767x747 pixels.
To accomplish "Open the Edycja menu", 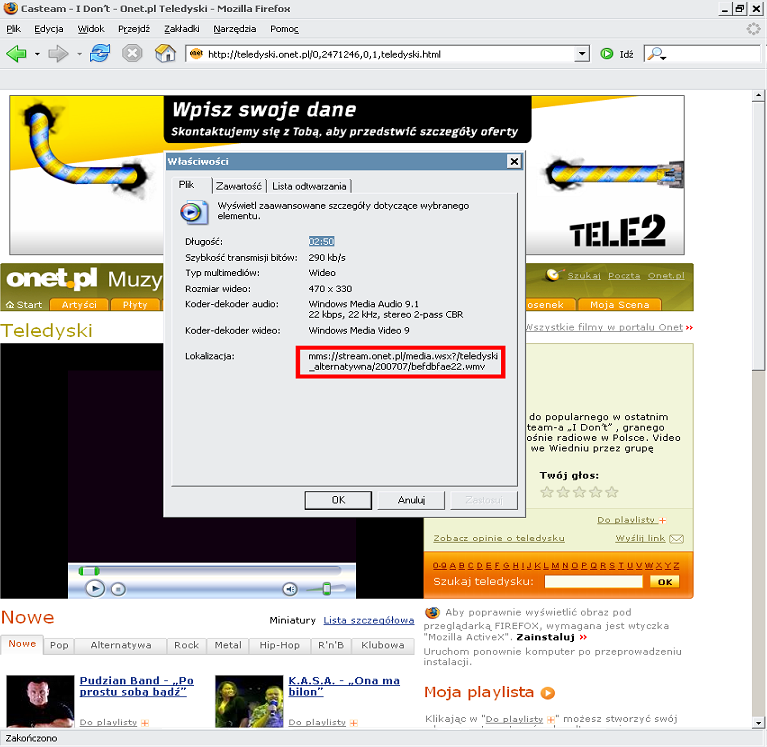I will [x=48, y=29].
